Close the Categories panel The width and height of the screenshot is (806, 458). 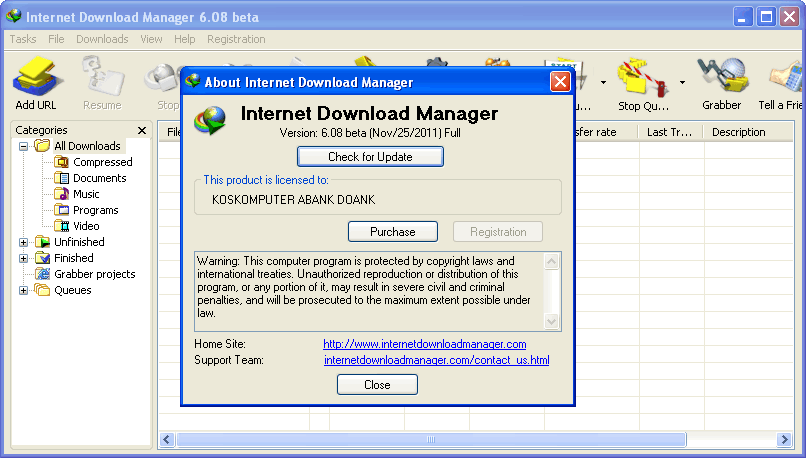[142, 131]
